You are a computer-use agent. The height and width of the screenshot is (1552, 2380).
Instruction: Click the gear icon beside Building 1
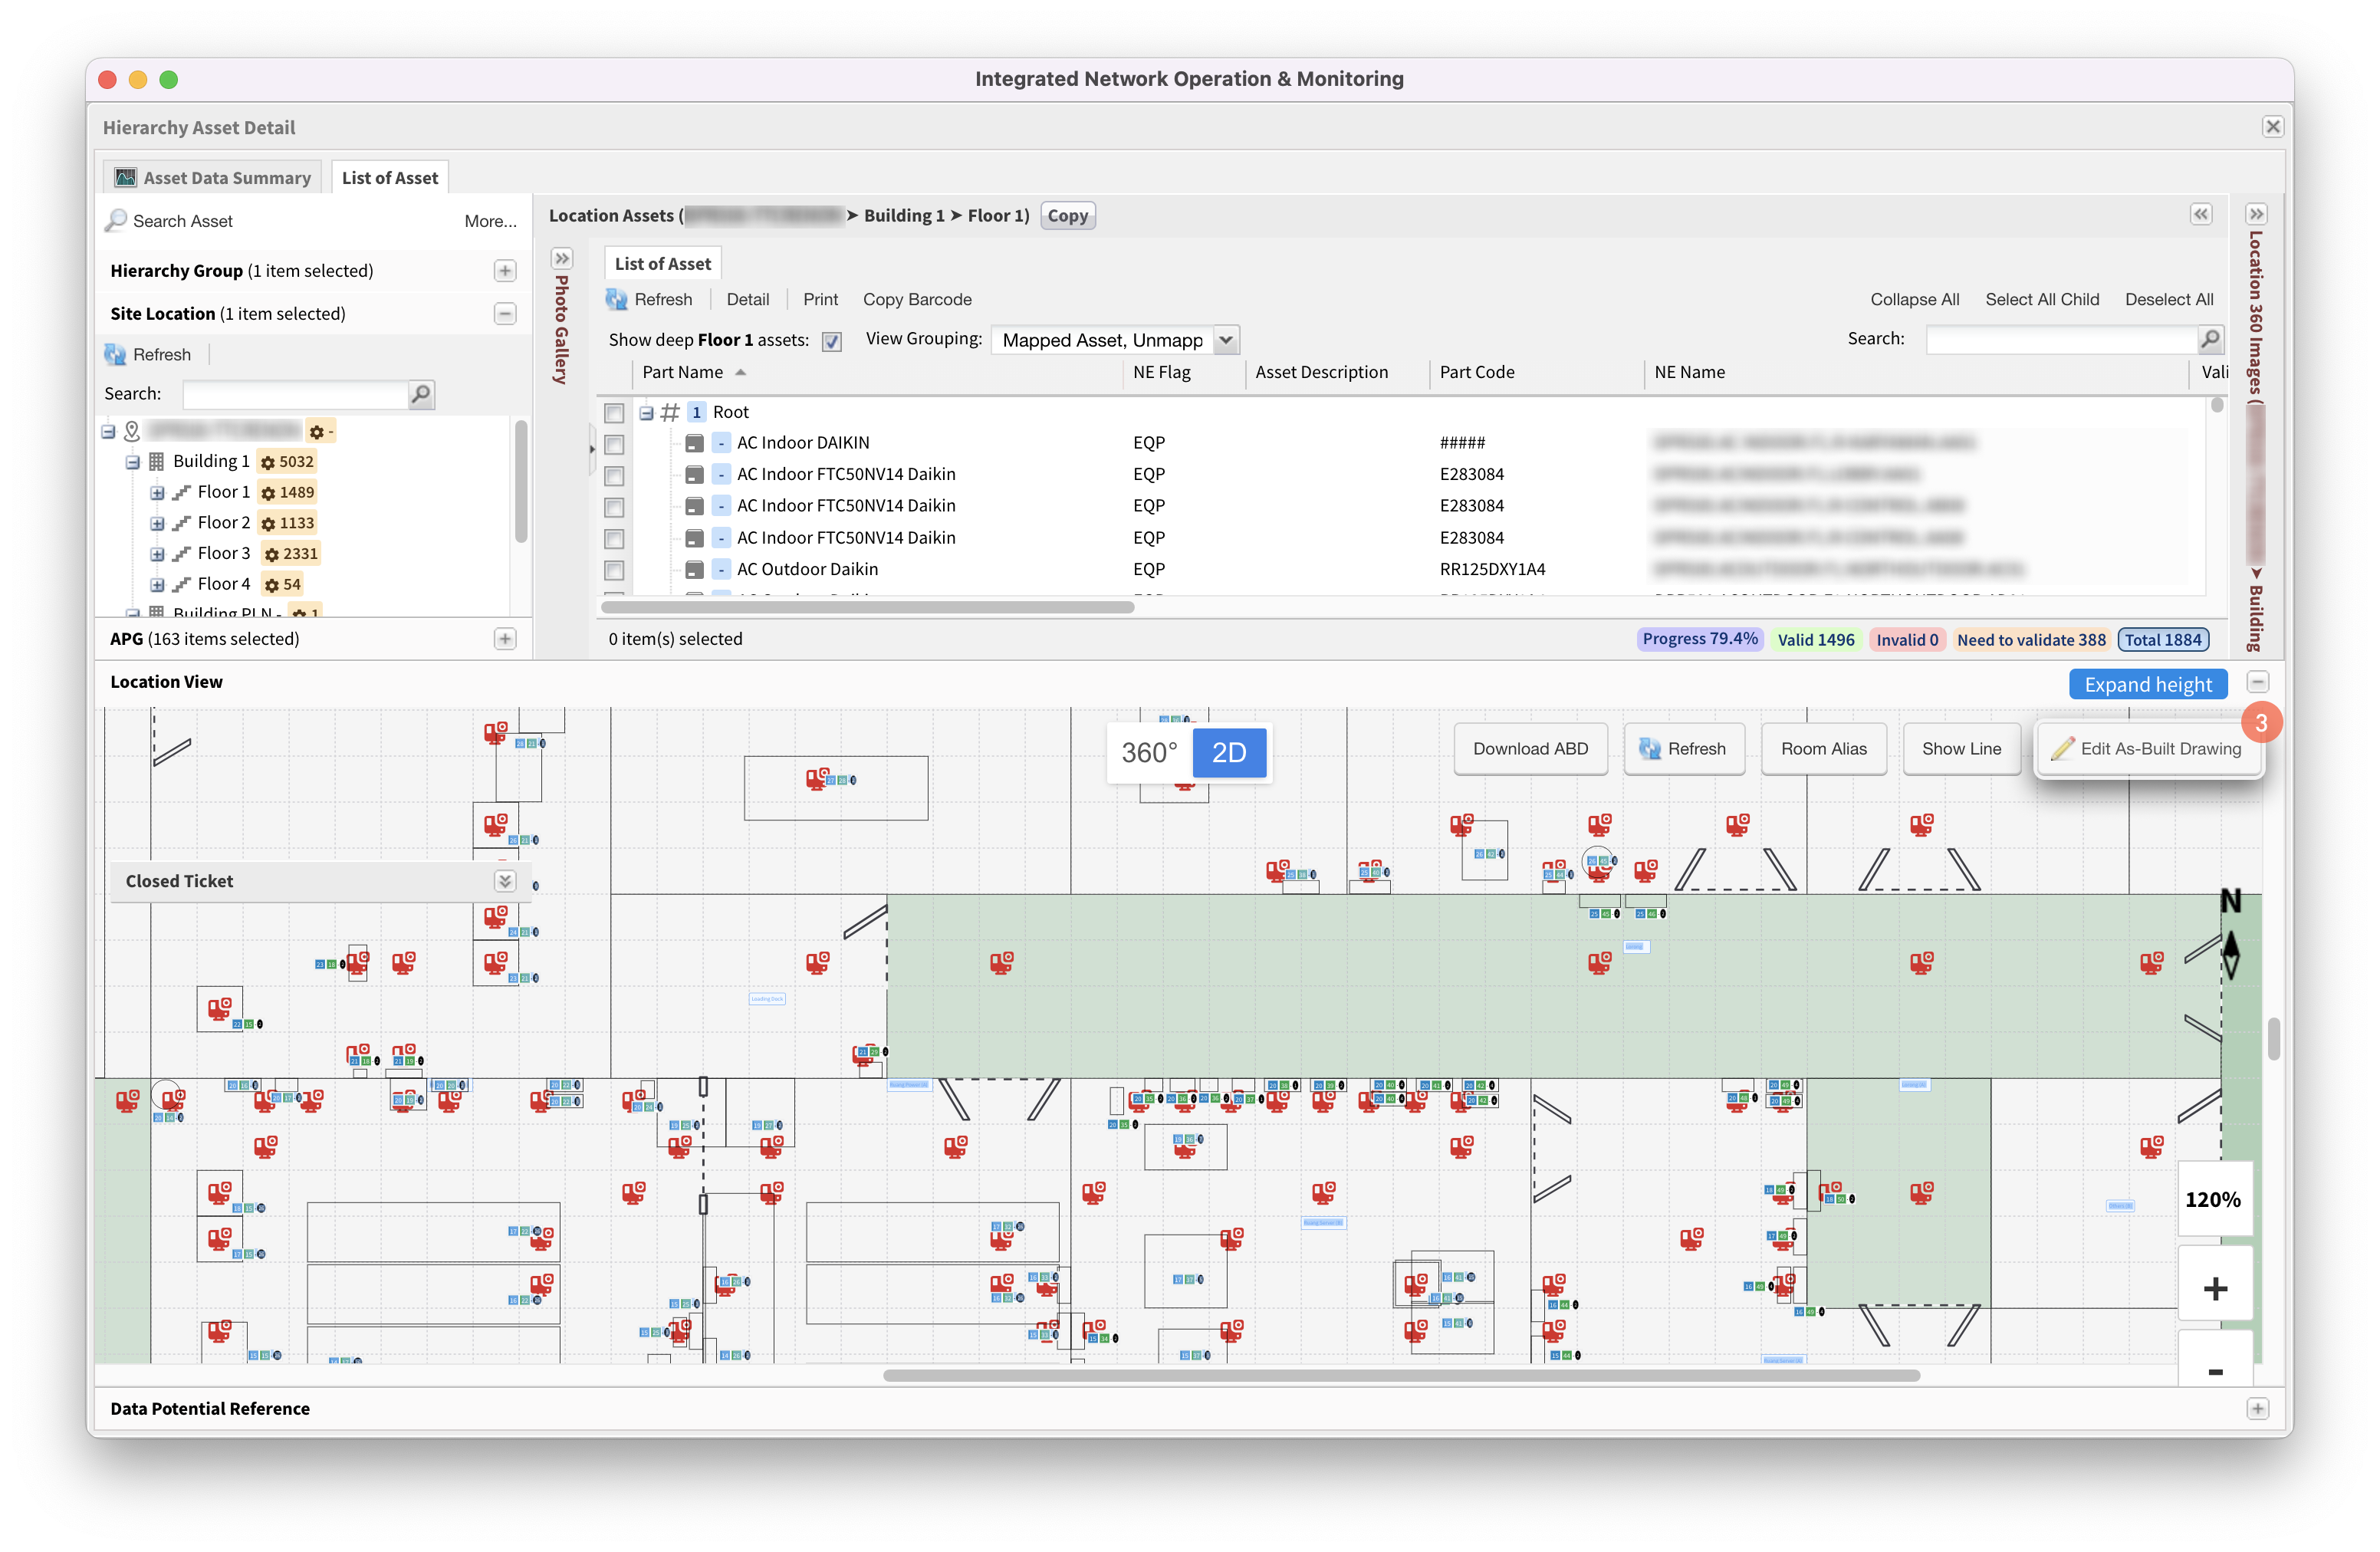tap(267, 462)
